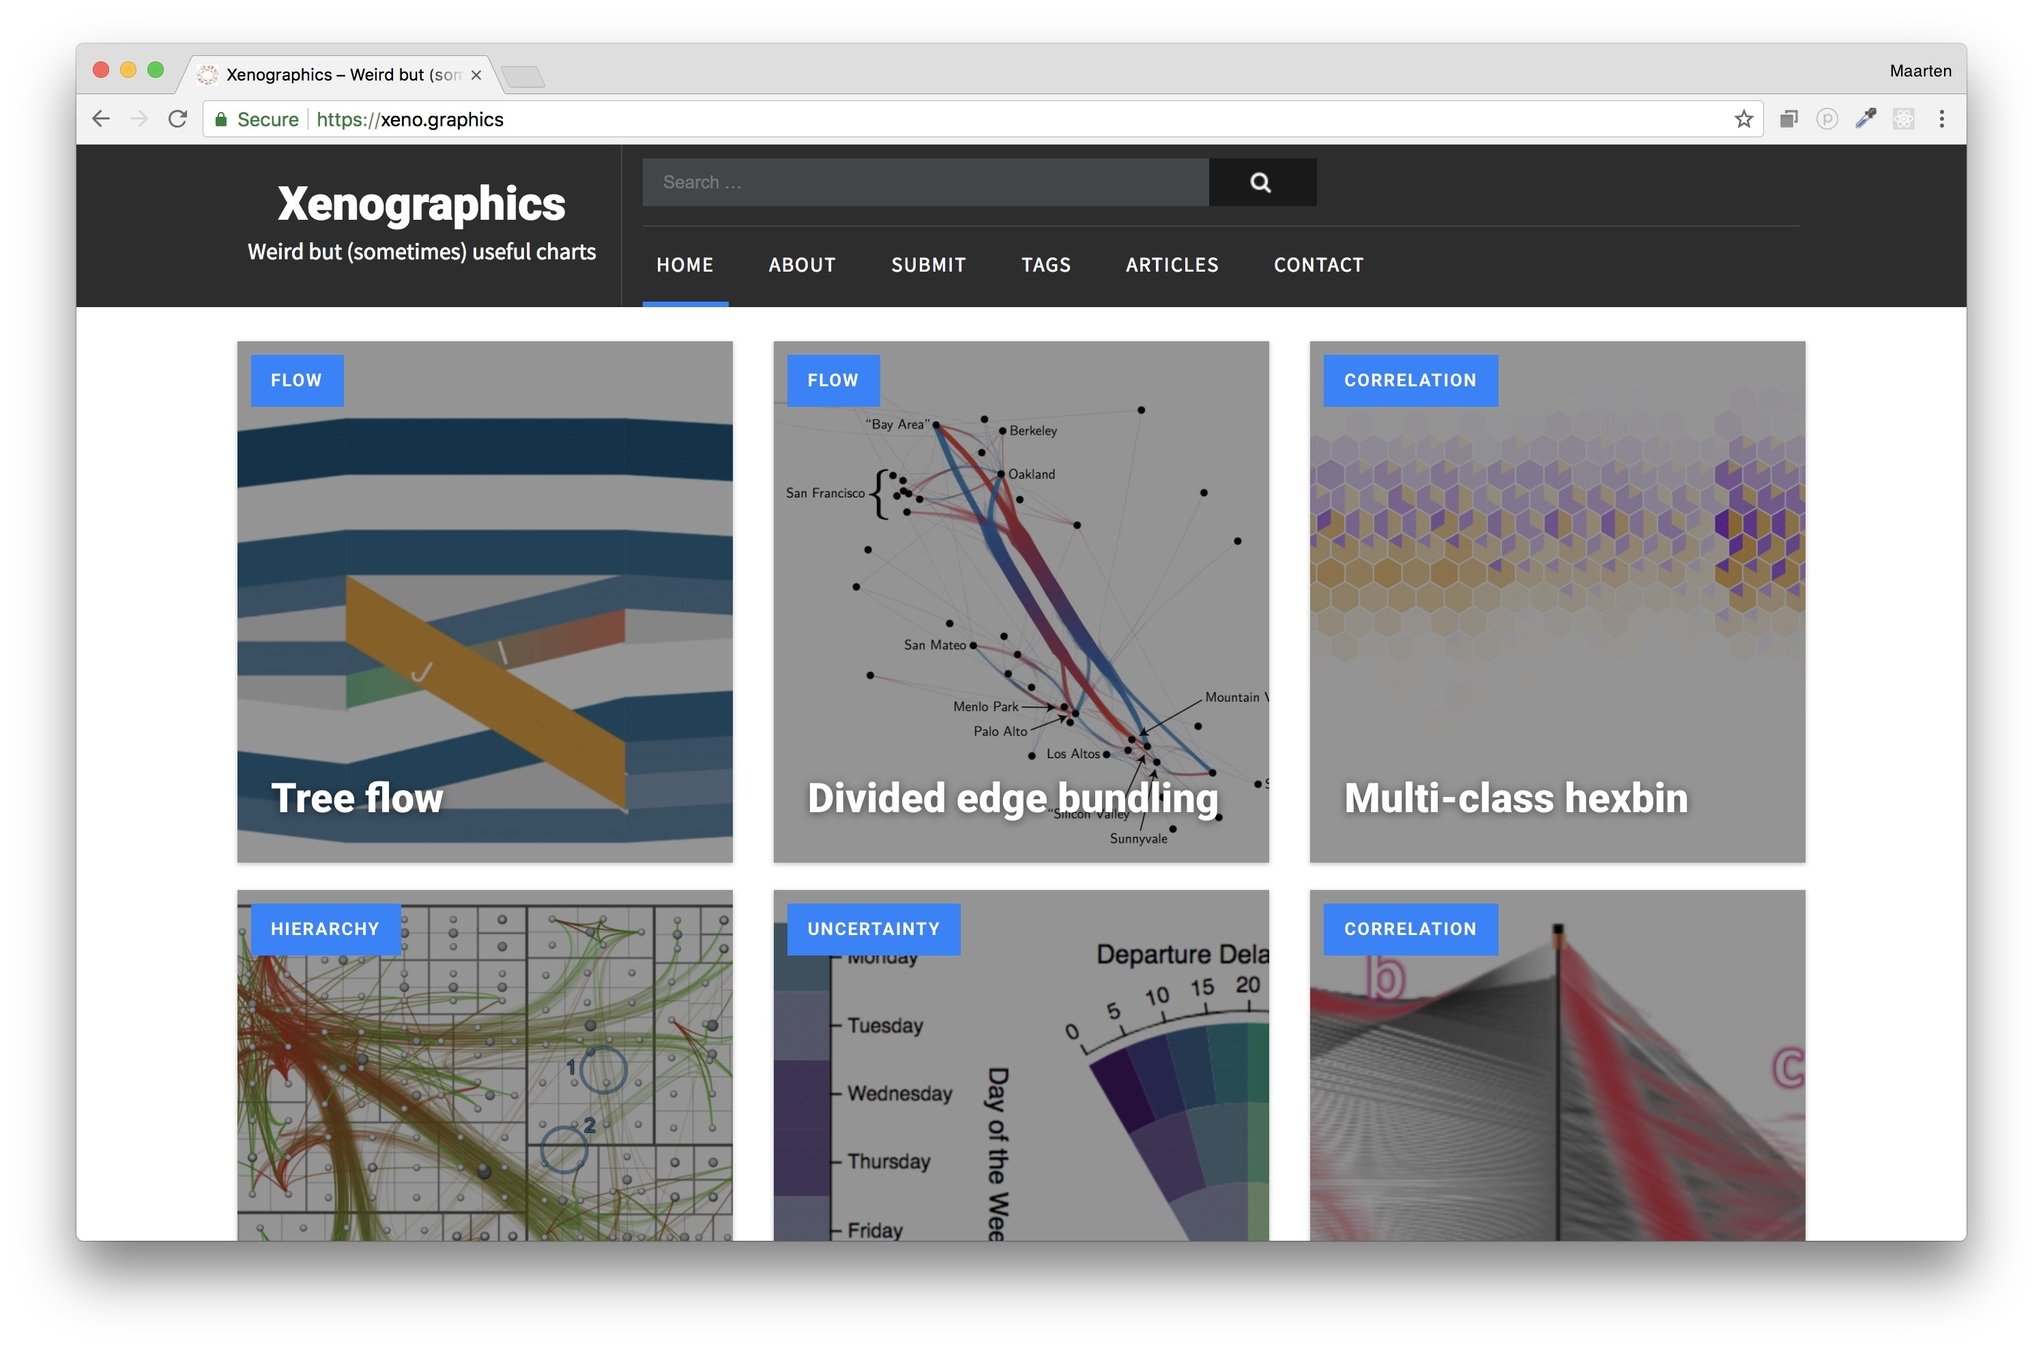Go back to previous page
Viewport: 2043px width, 1350px height.
[101, 119]
